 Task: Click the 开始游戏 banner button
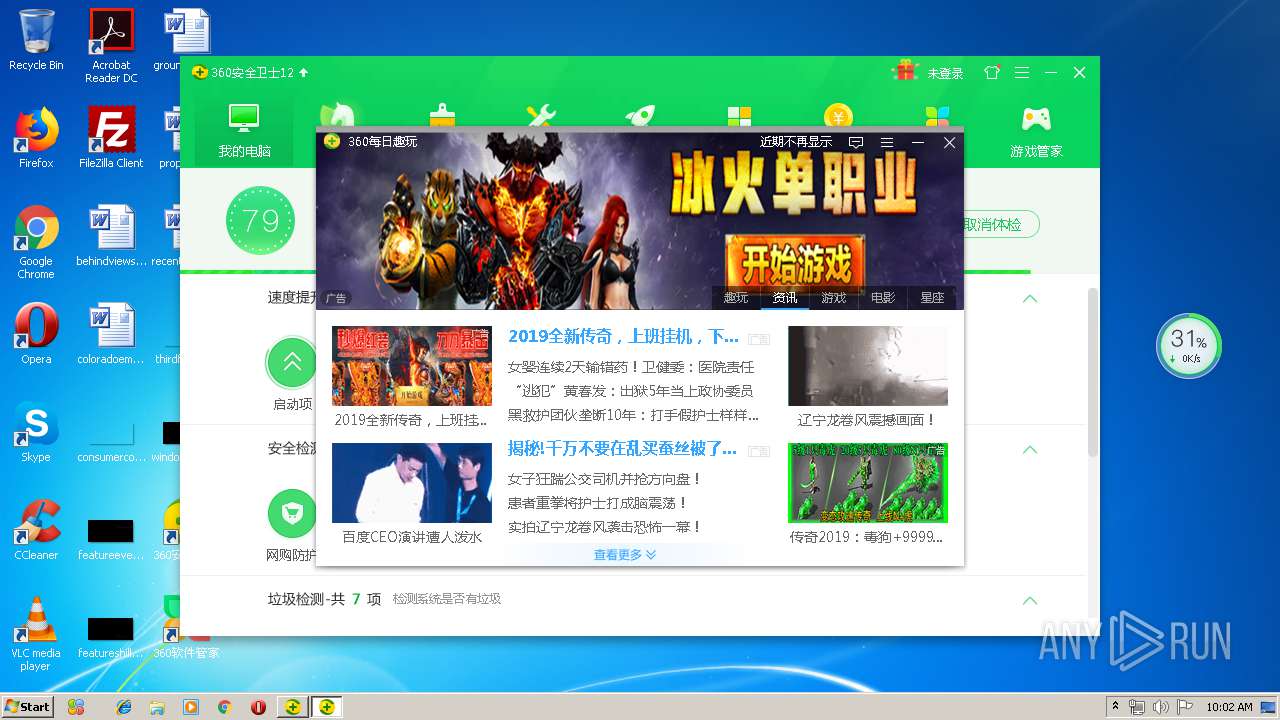(x=795, y=264)
